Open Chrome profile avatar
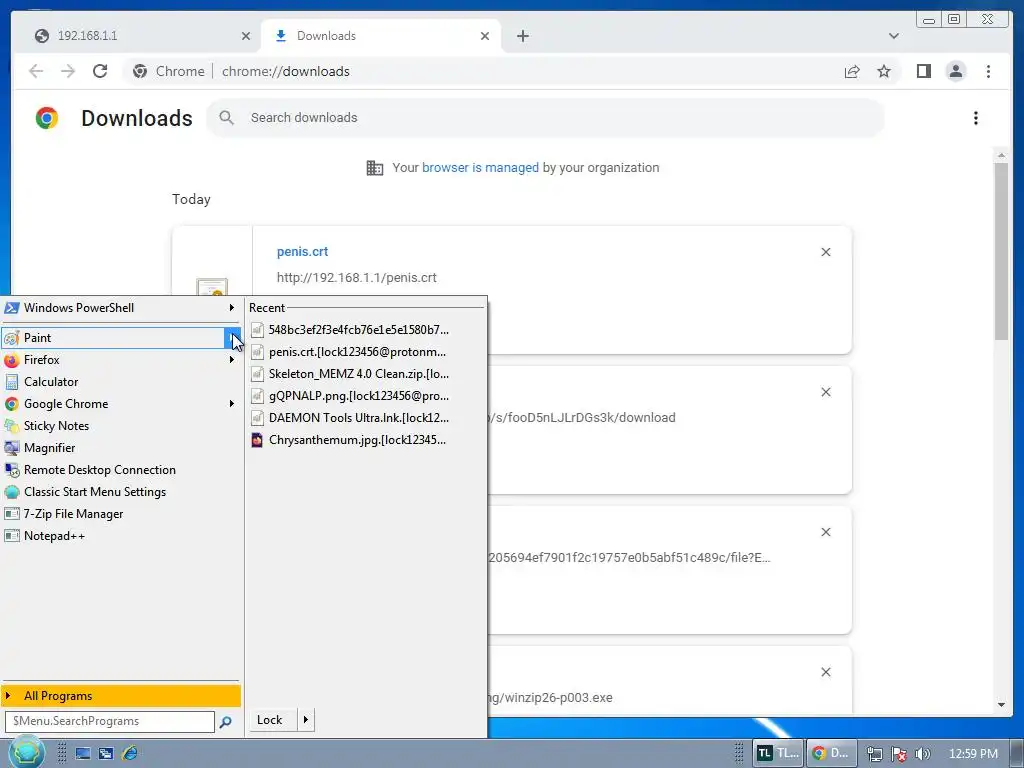Screen dimensions: 1024x768 [x=955, y=71]
